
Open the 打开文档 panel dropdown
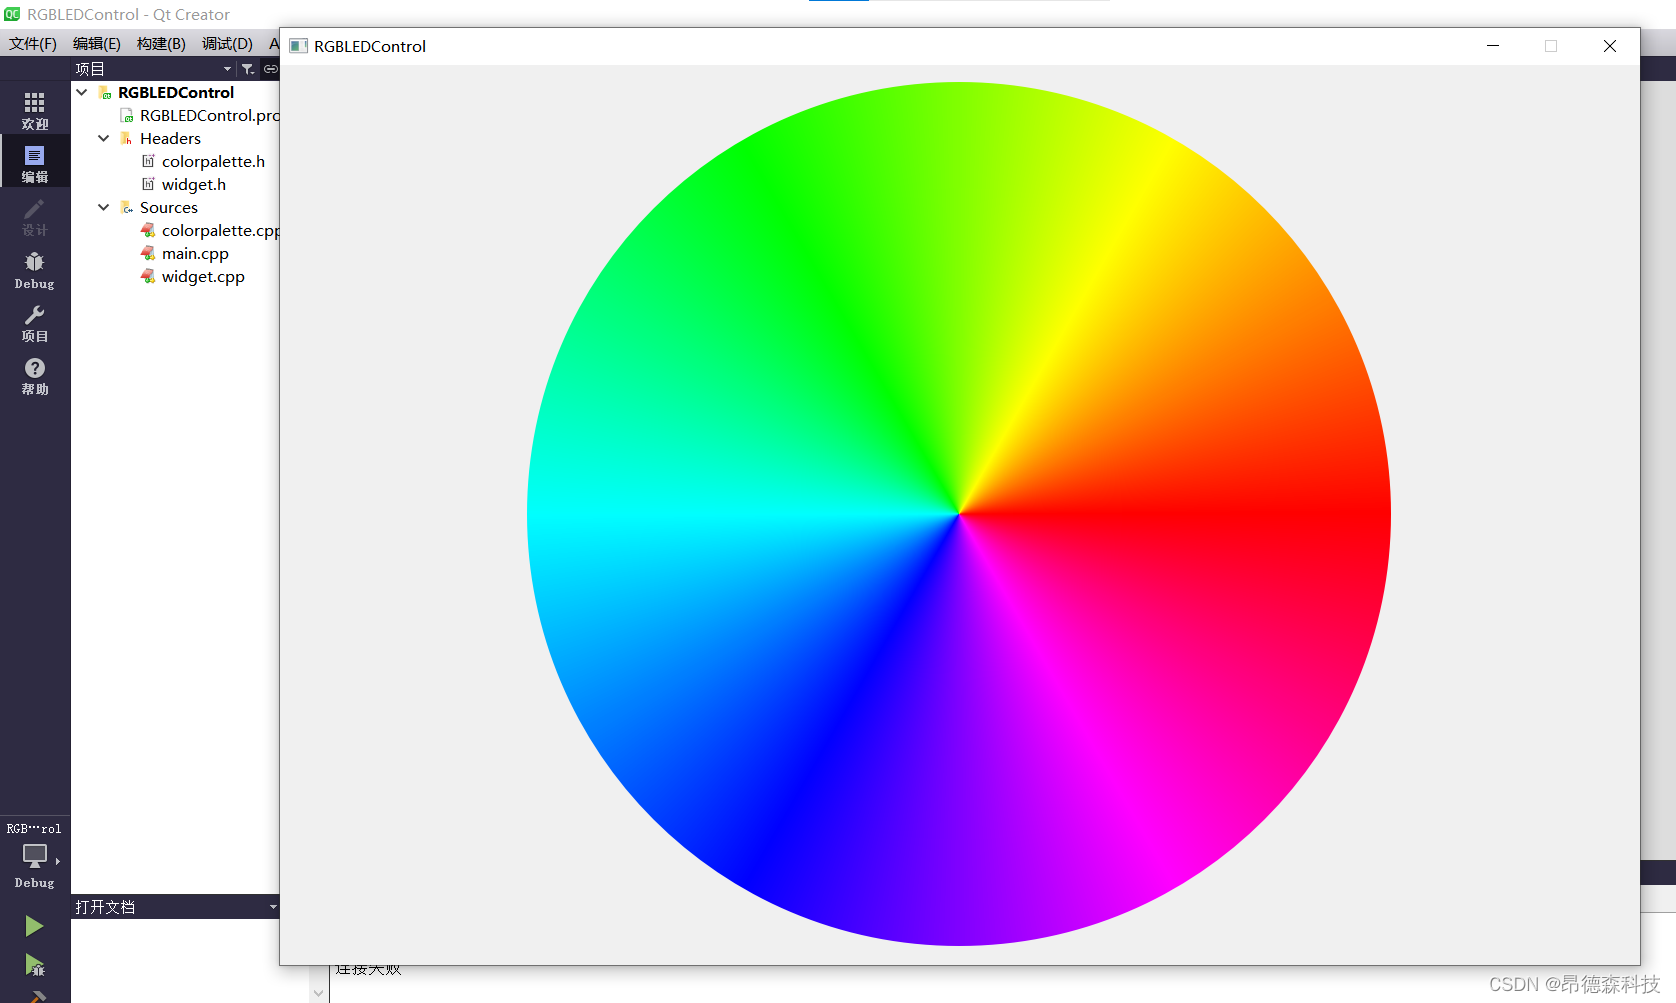tap(273, 907)
